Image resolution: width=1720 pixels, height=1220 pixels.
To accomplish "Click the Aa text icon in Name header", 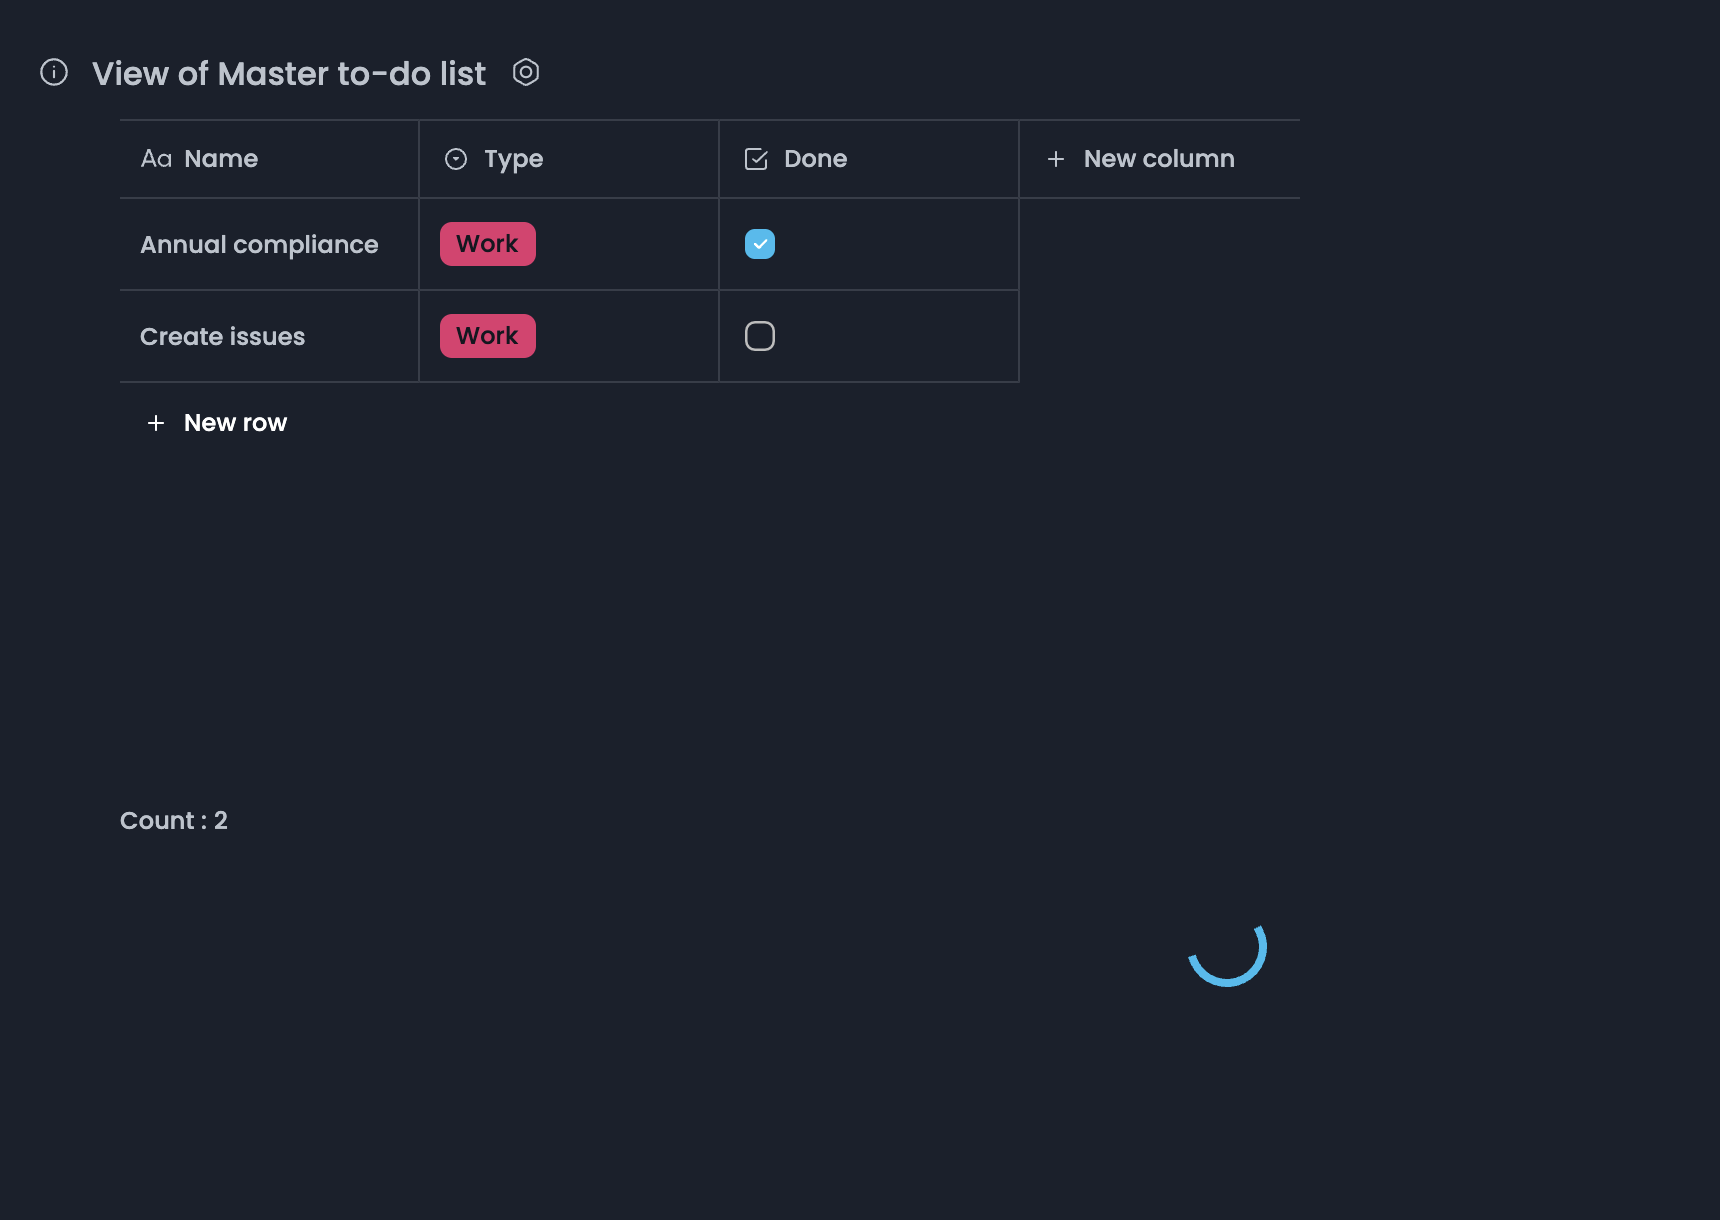I will [156, 159].
